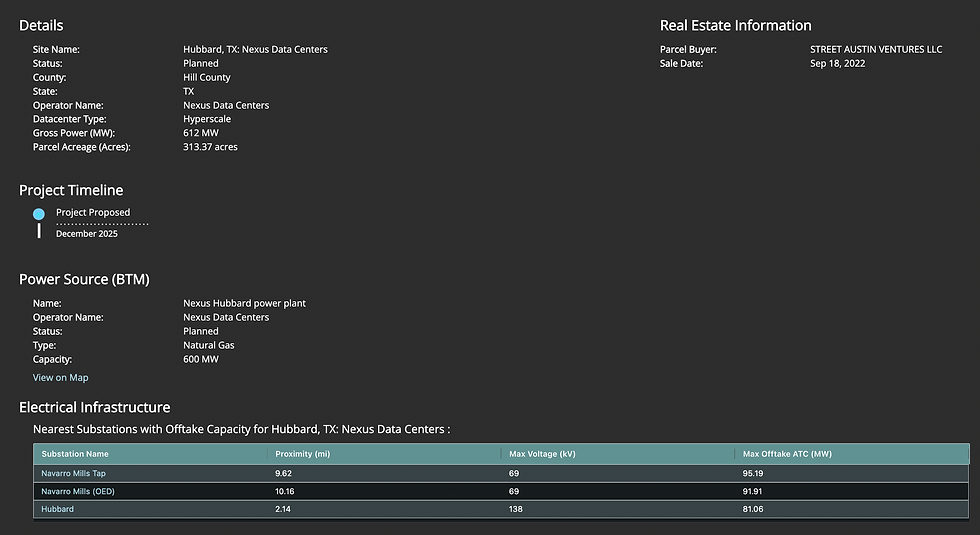Select the December 2025 timeline date
The image size is (980, 535).
(87, 234)
